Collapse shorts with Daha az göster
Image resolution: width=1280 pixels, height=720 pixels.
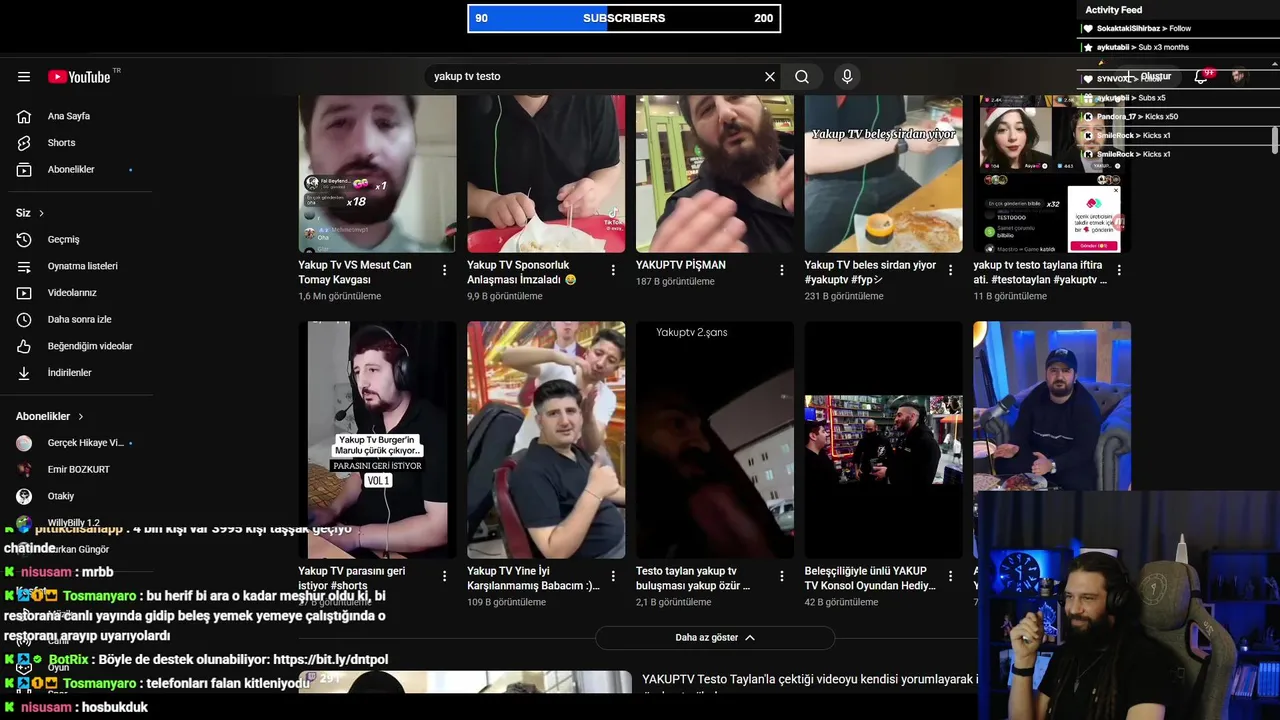715,637
